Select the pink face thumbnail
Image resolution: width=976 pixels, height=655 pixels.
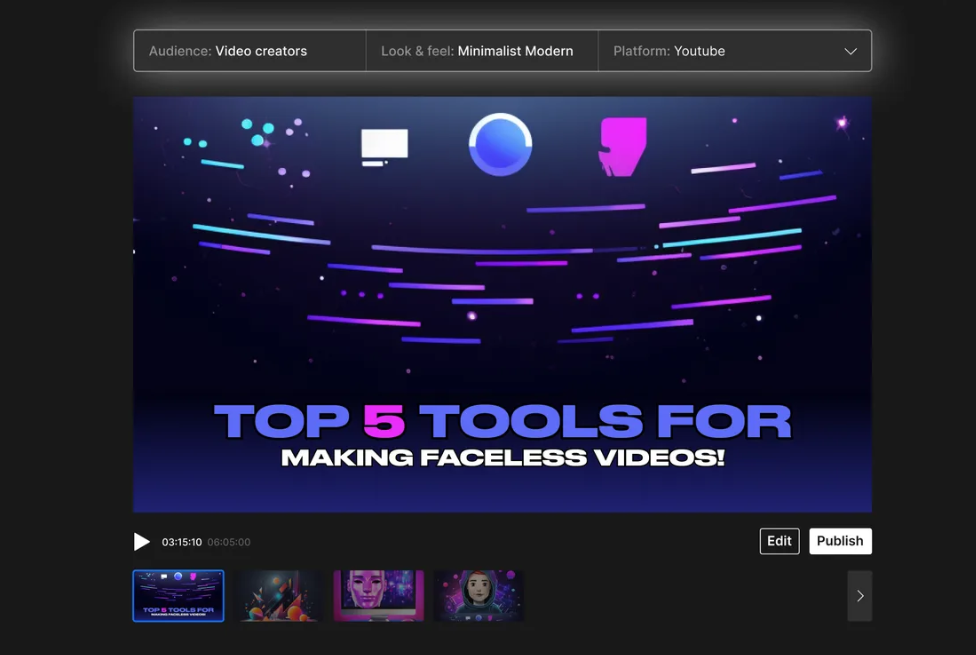[x=378, y=596]
